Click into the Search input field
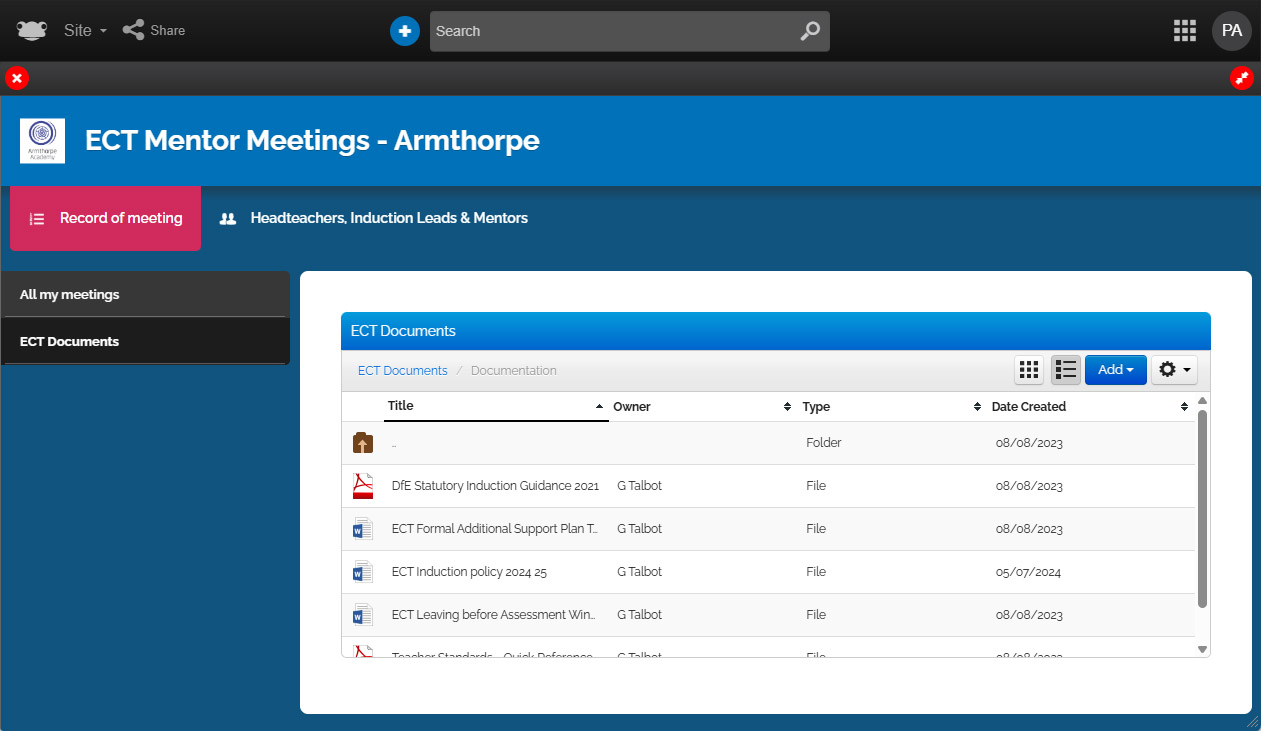 tap(610, 31)
